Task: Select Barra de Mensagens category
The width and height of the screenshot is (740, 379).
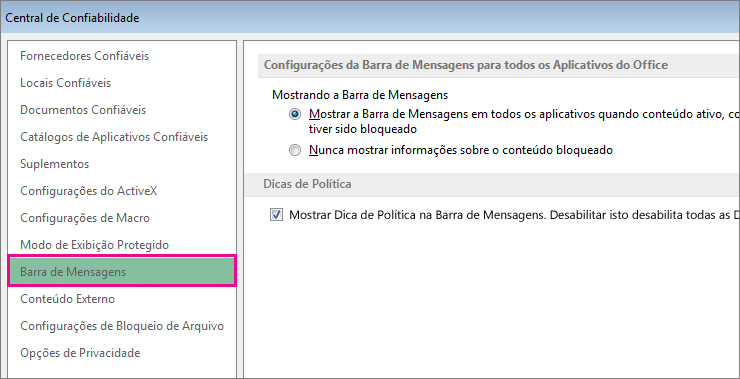Action: (122, 272)
